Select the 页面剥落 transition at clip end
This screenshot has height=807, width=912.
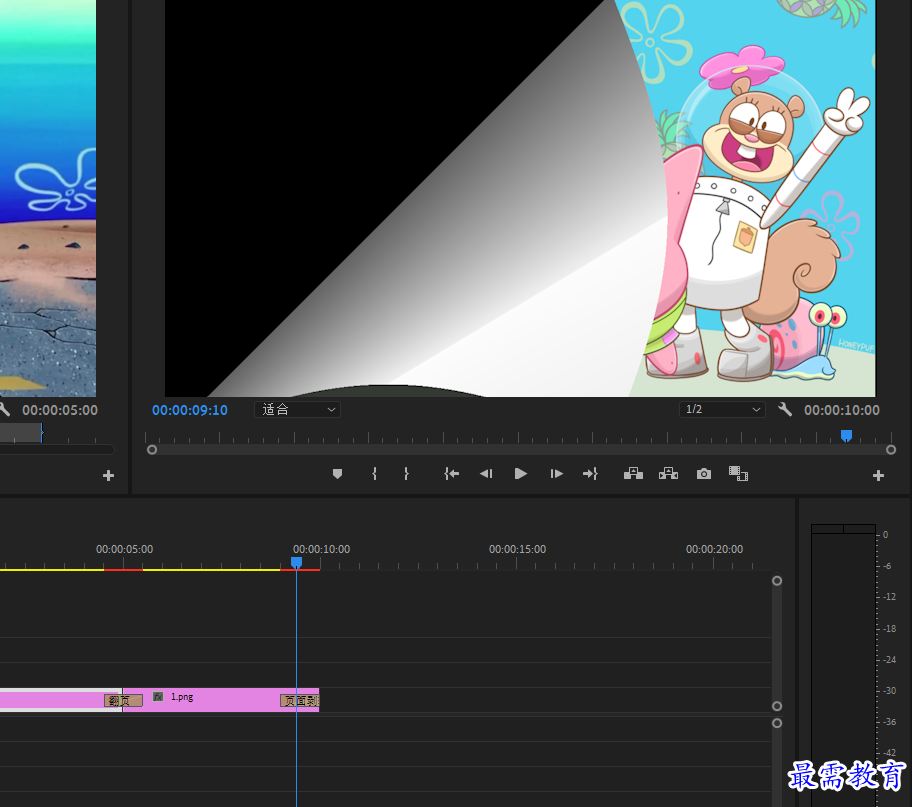300,701
